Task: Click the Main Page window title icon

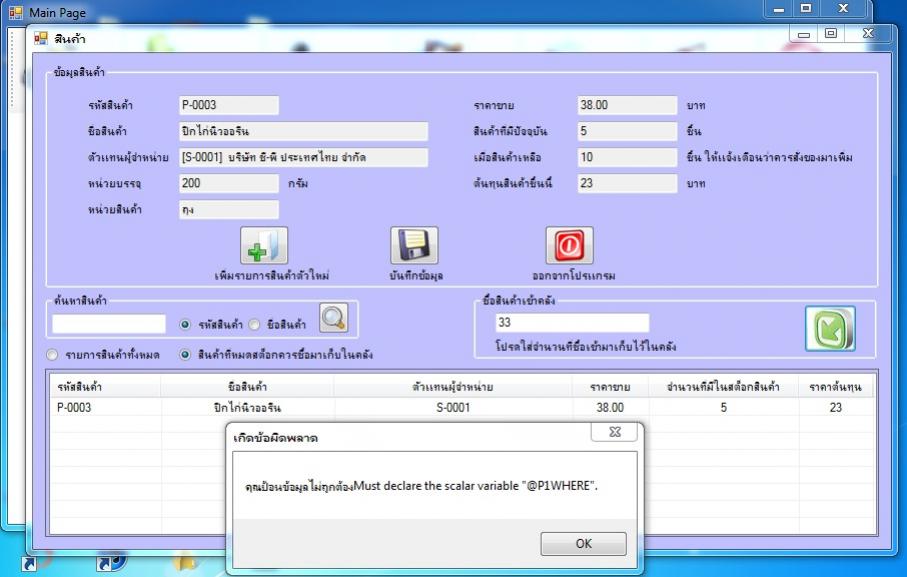Action: [x=16, y=12]
